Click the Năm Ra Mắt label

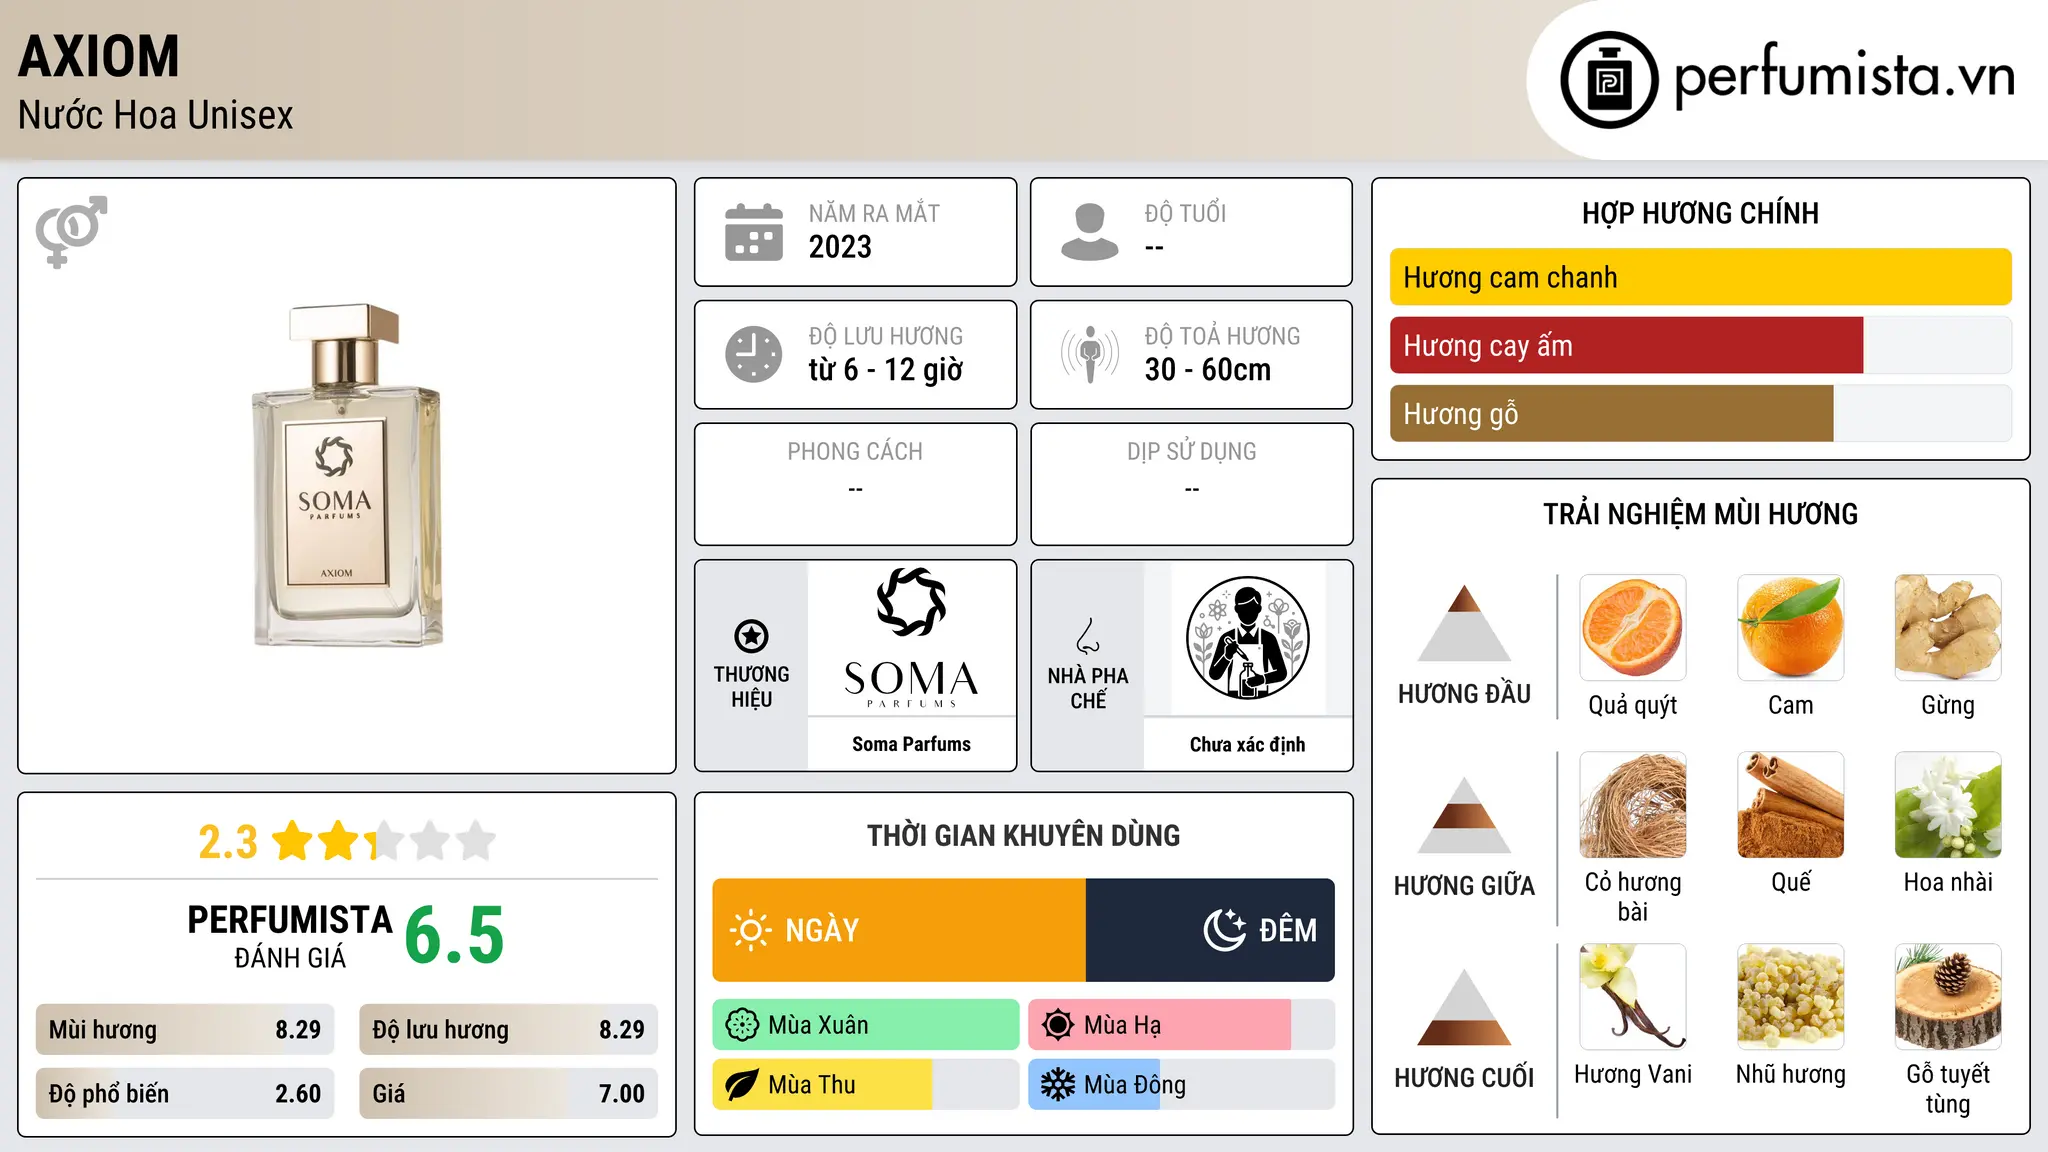pos(874,213)
